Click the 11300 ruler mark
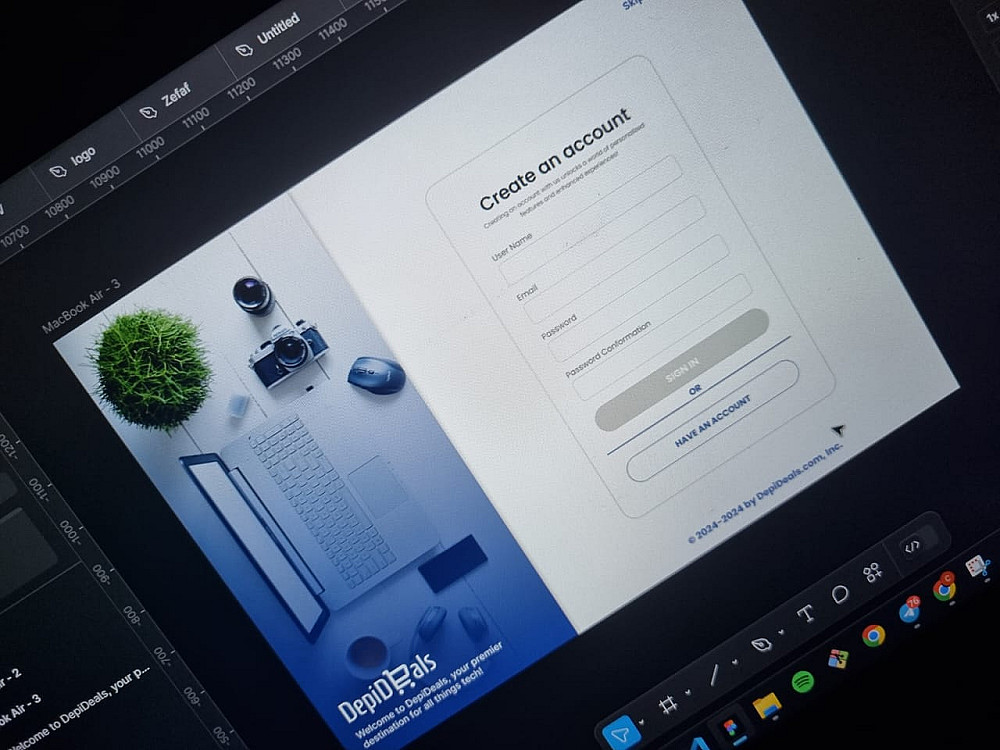The image size is (1000, 750). 286,59
